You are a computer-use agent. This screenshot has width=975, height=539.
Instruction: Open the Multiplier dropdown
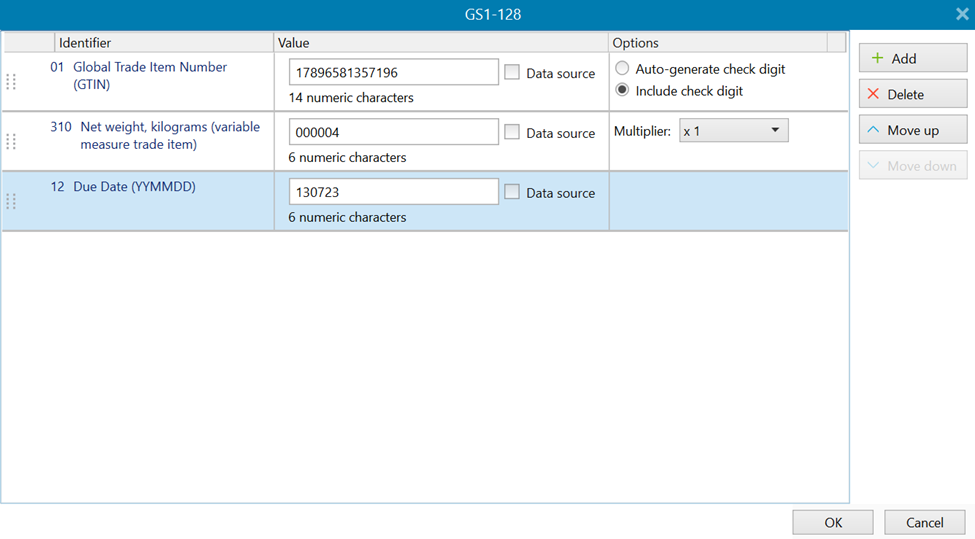734,131
